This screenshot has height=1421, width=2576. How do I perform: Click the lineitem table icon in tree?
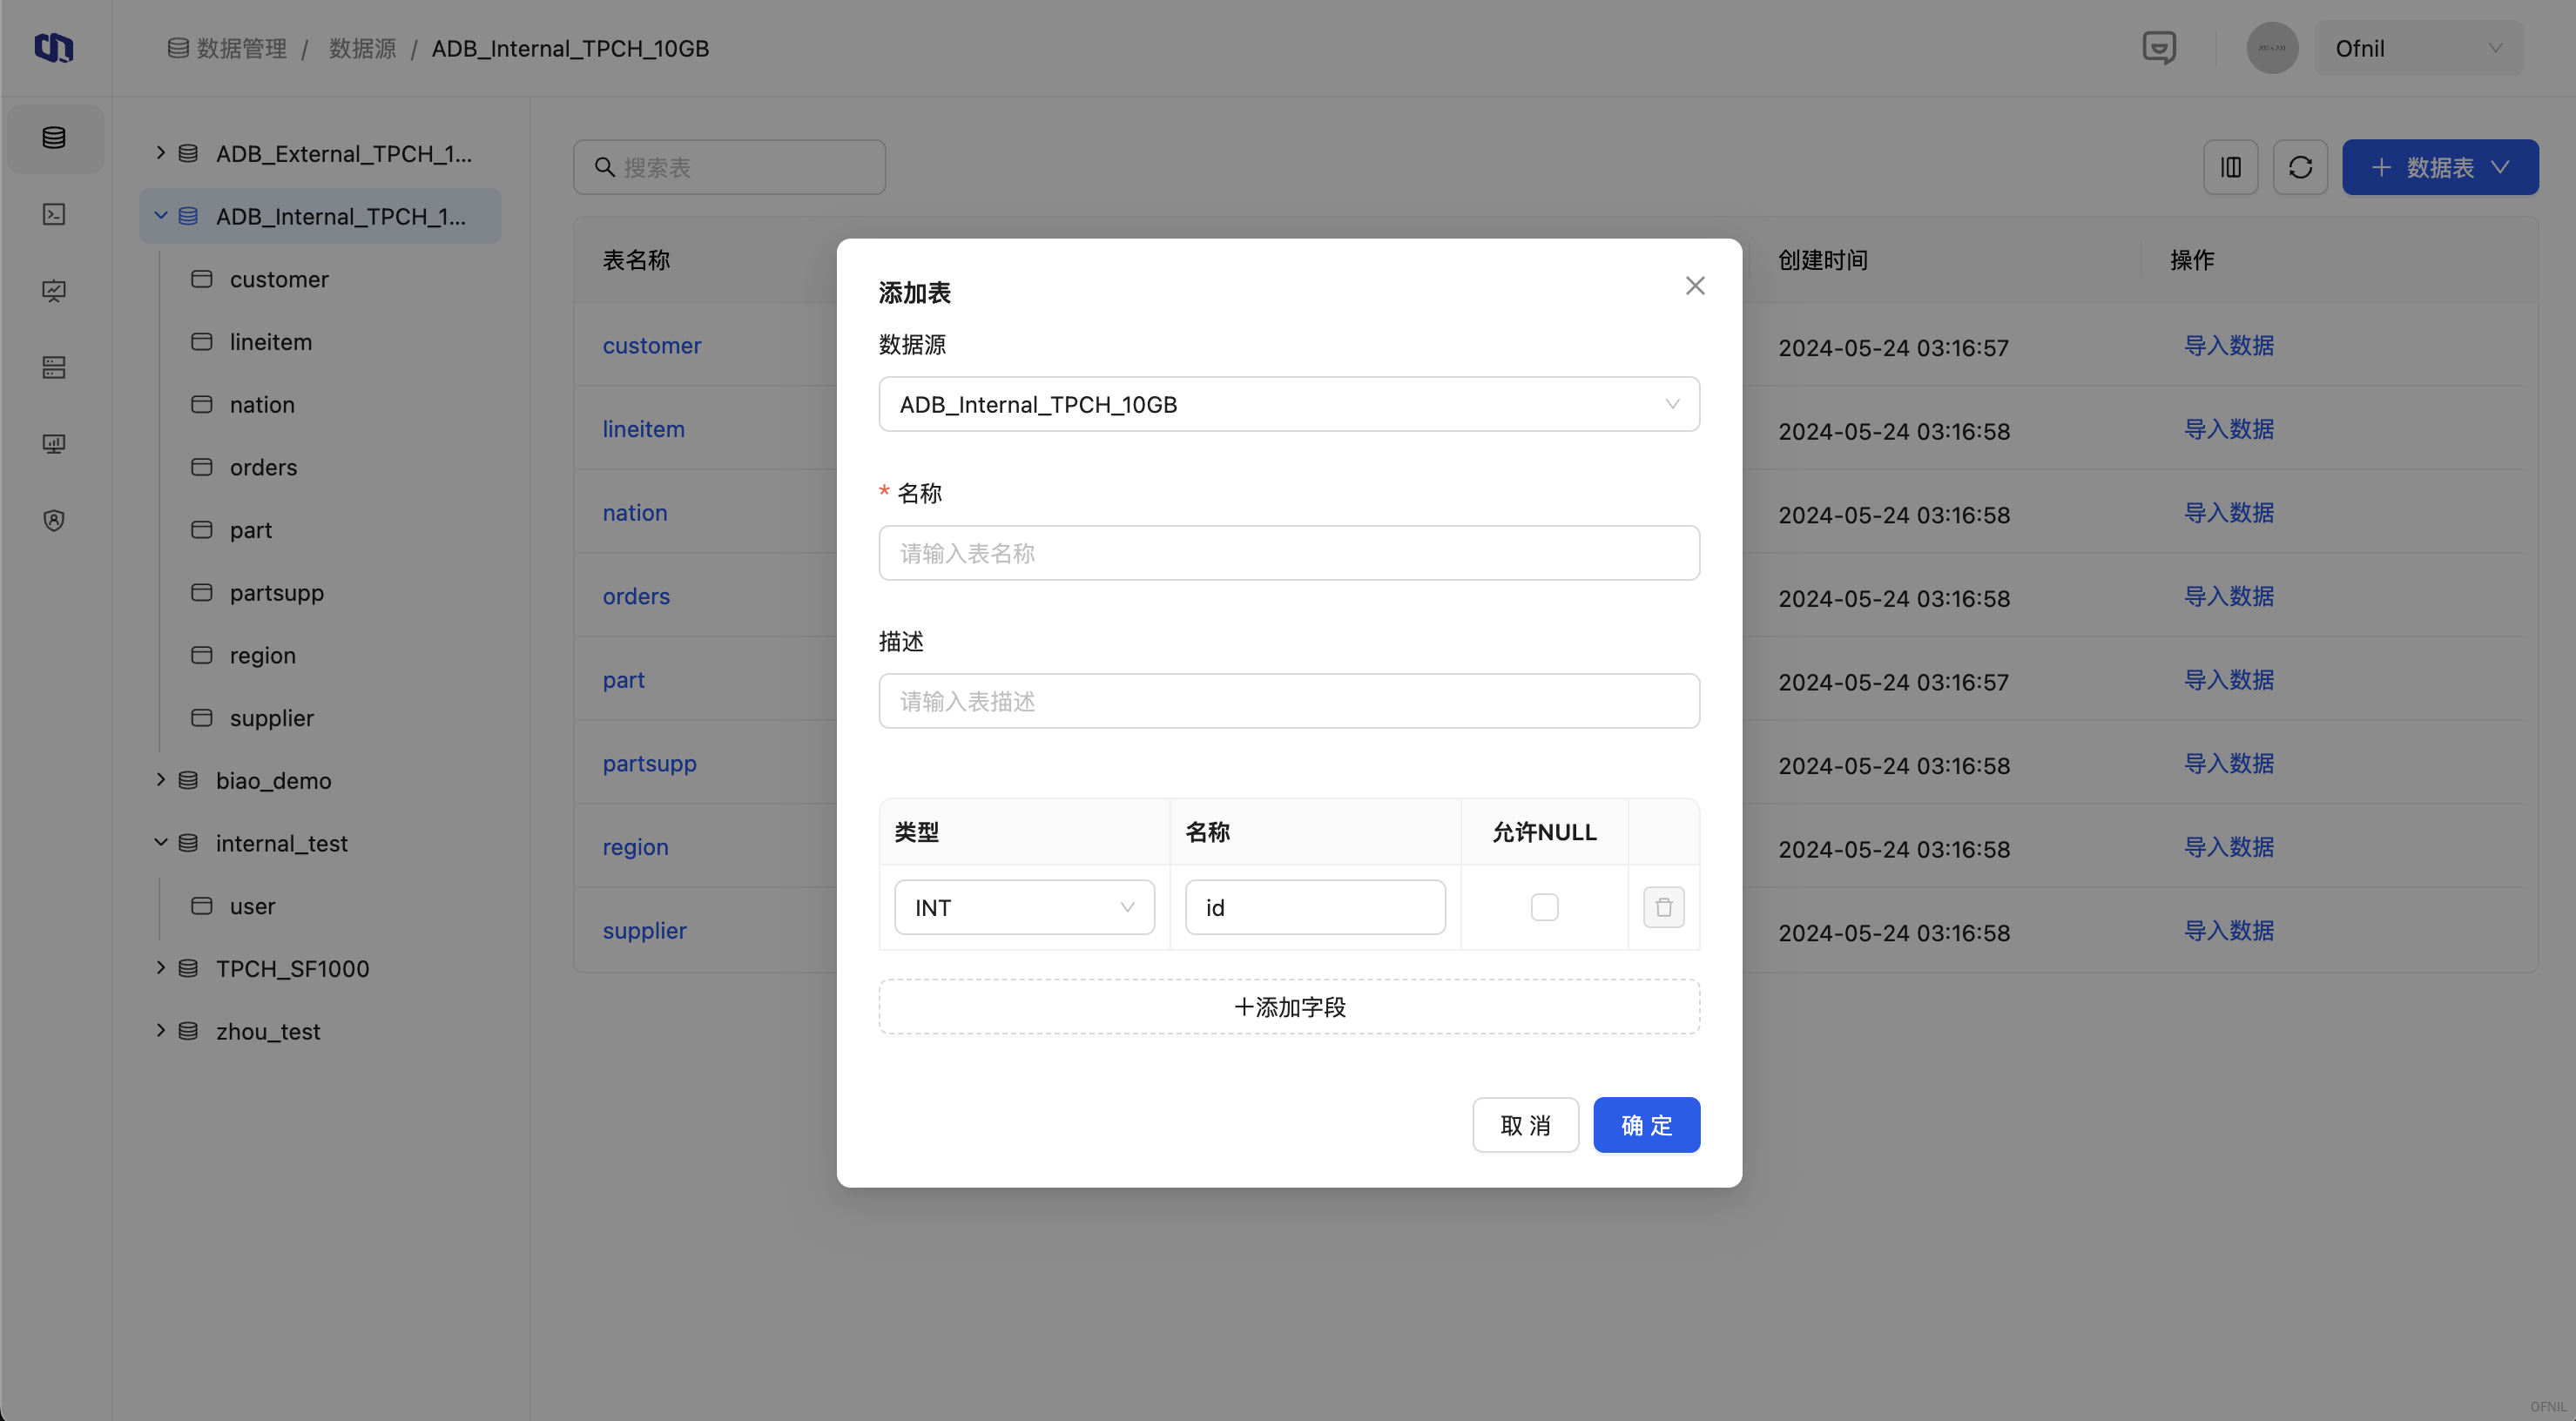(x=202, y=342)
